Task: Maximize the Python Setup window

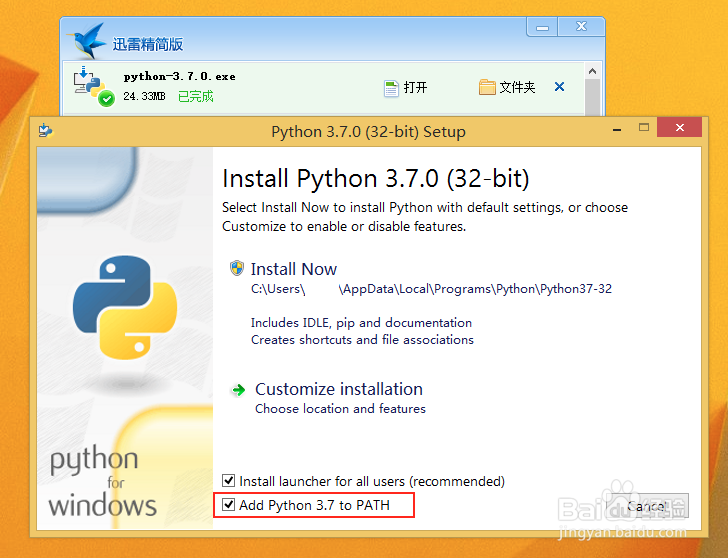Action: point(644,128)
